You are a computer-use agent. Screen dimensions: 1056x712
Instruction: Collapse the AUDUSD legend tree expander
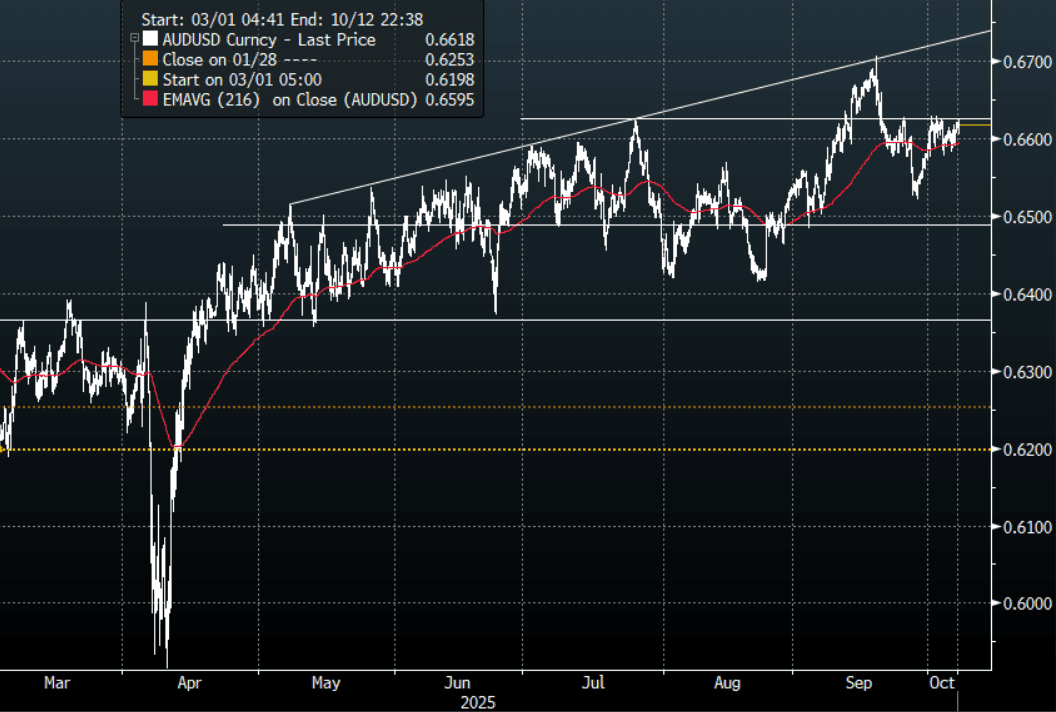click(135, 39)
